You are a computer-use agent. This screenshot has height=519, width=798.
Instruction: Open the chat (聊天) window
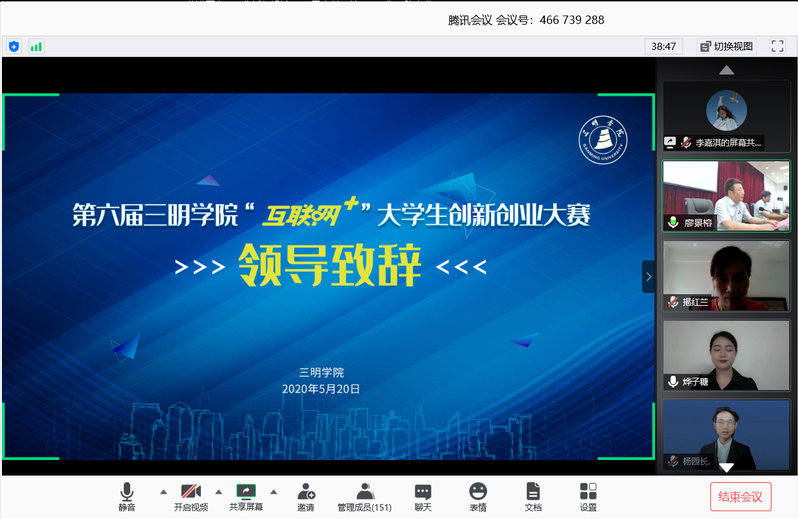coord(423,496)
